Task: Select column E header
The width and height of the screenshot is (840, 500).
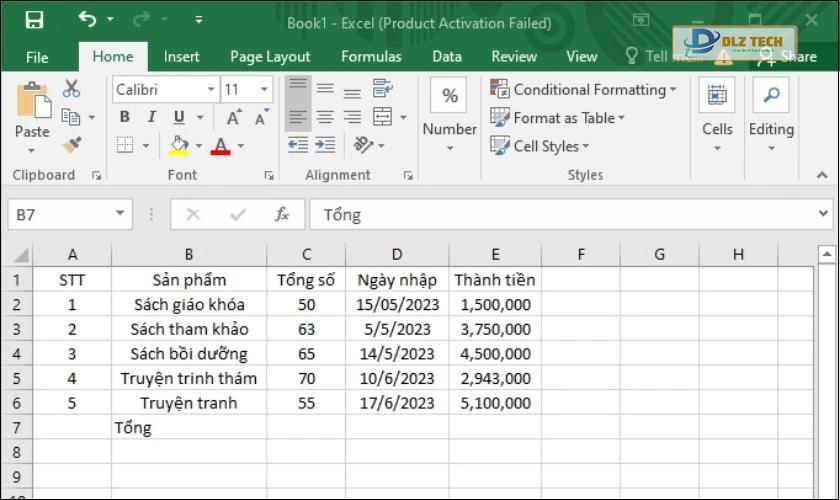Action: click(495, 255)
